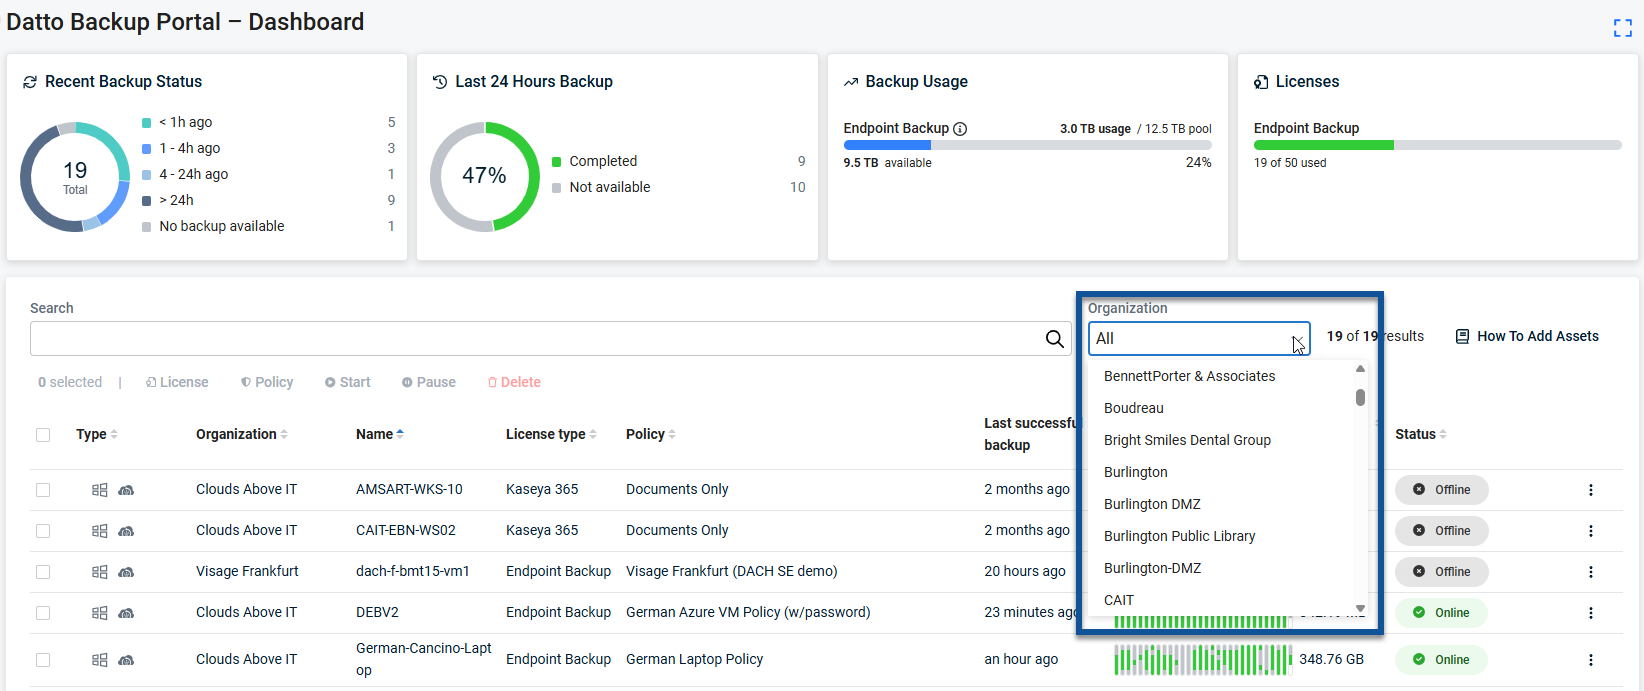
Task: Click the Last 24 Hours Backup clock icon
Action: pos(440,82)
